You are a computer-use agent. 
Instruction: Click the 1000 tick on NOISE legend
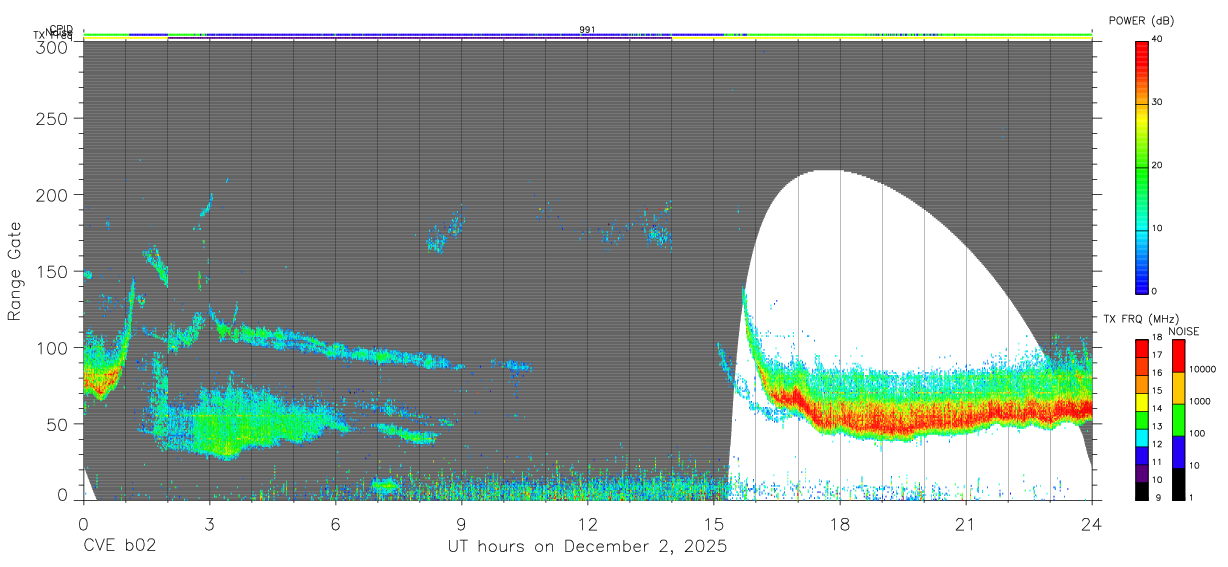[x=1199, y=401]
